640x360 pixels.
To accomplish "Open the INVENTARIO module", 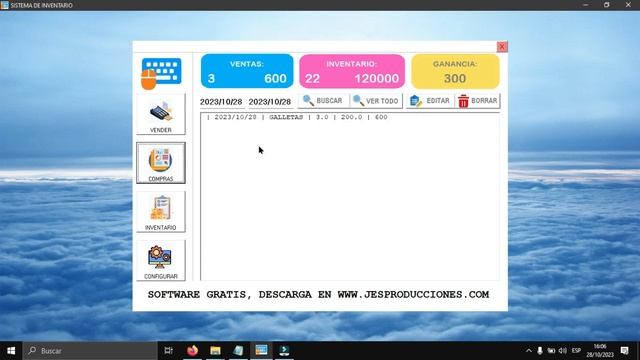I will tap(161, 212).
